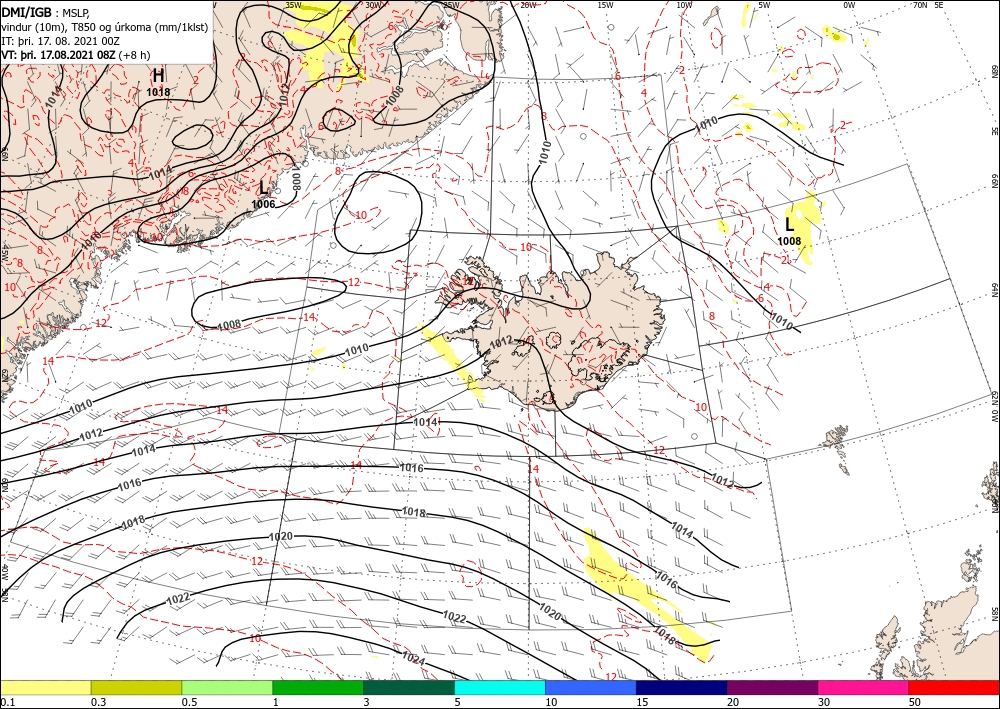Click the L 1006 low-pressure marker
The width and height of the screenshot is (1000, 709).
(263, 194)
